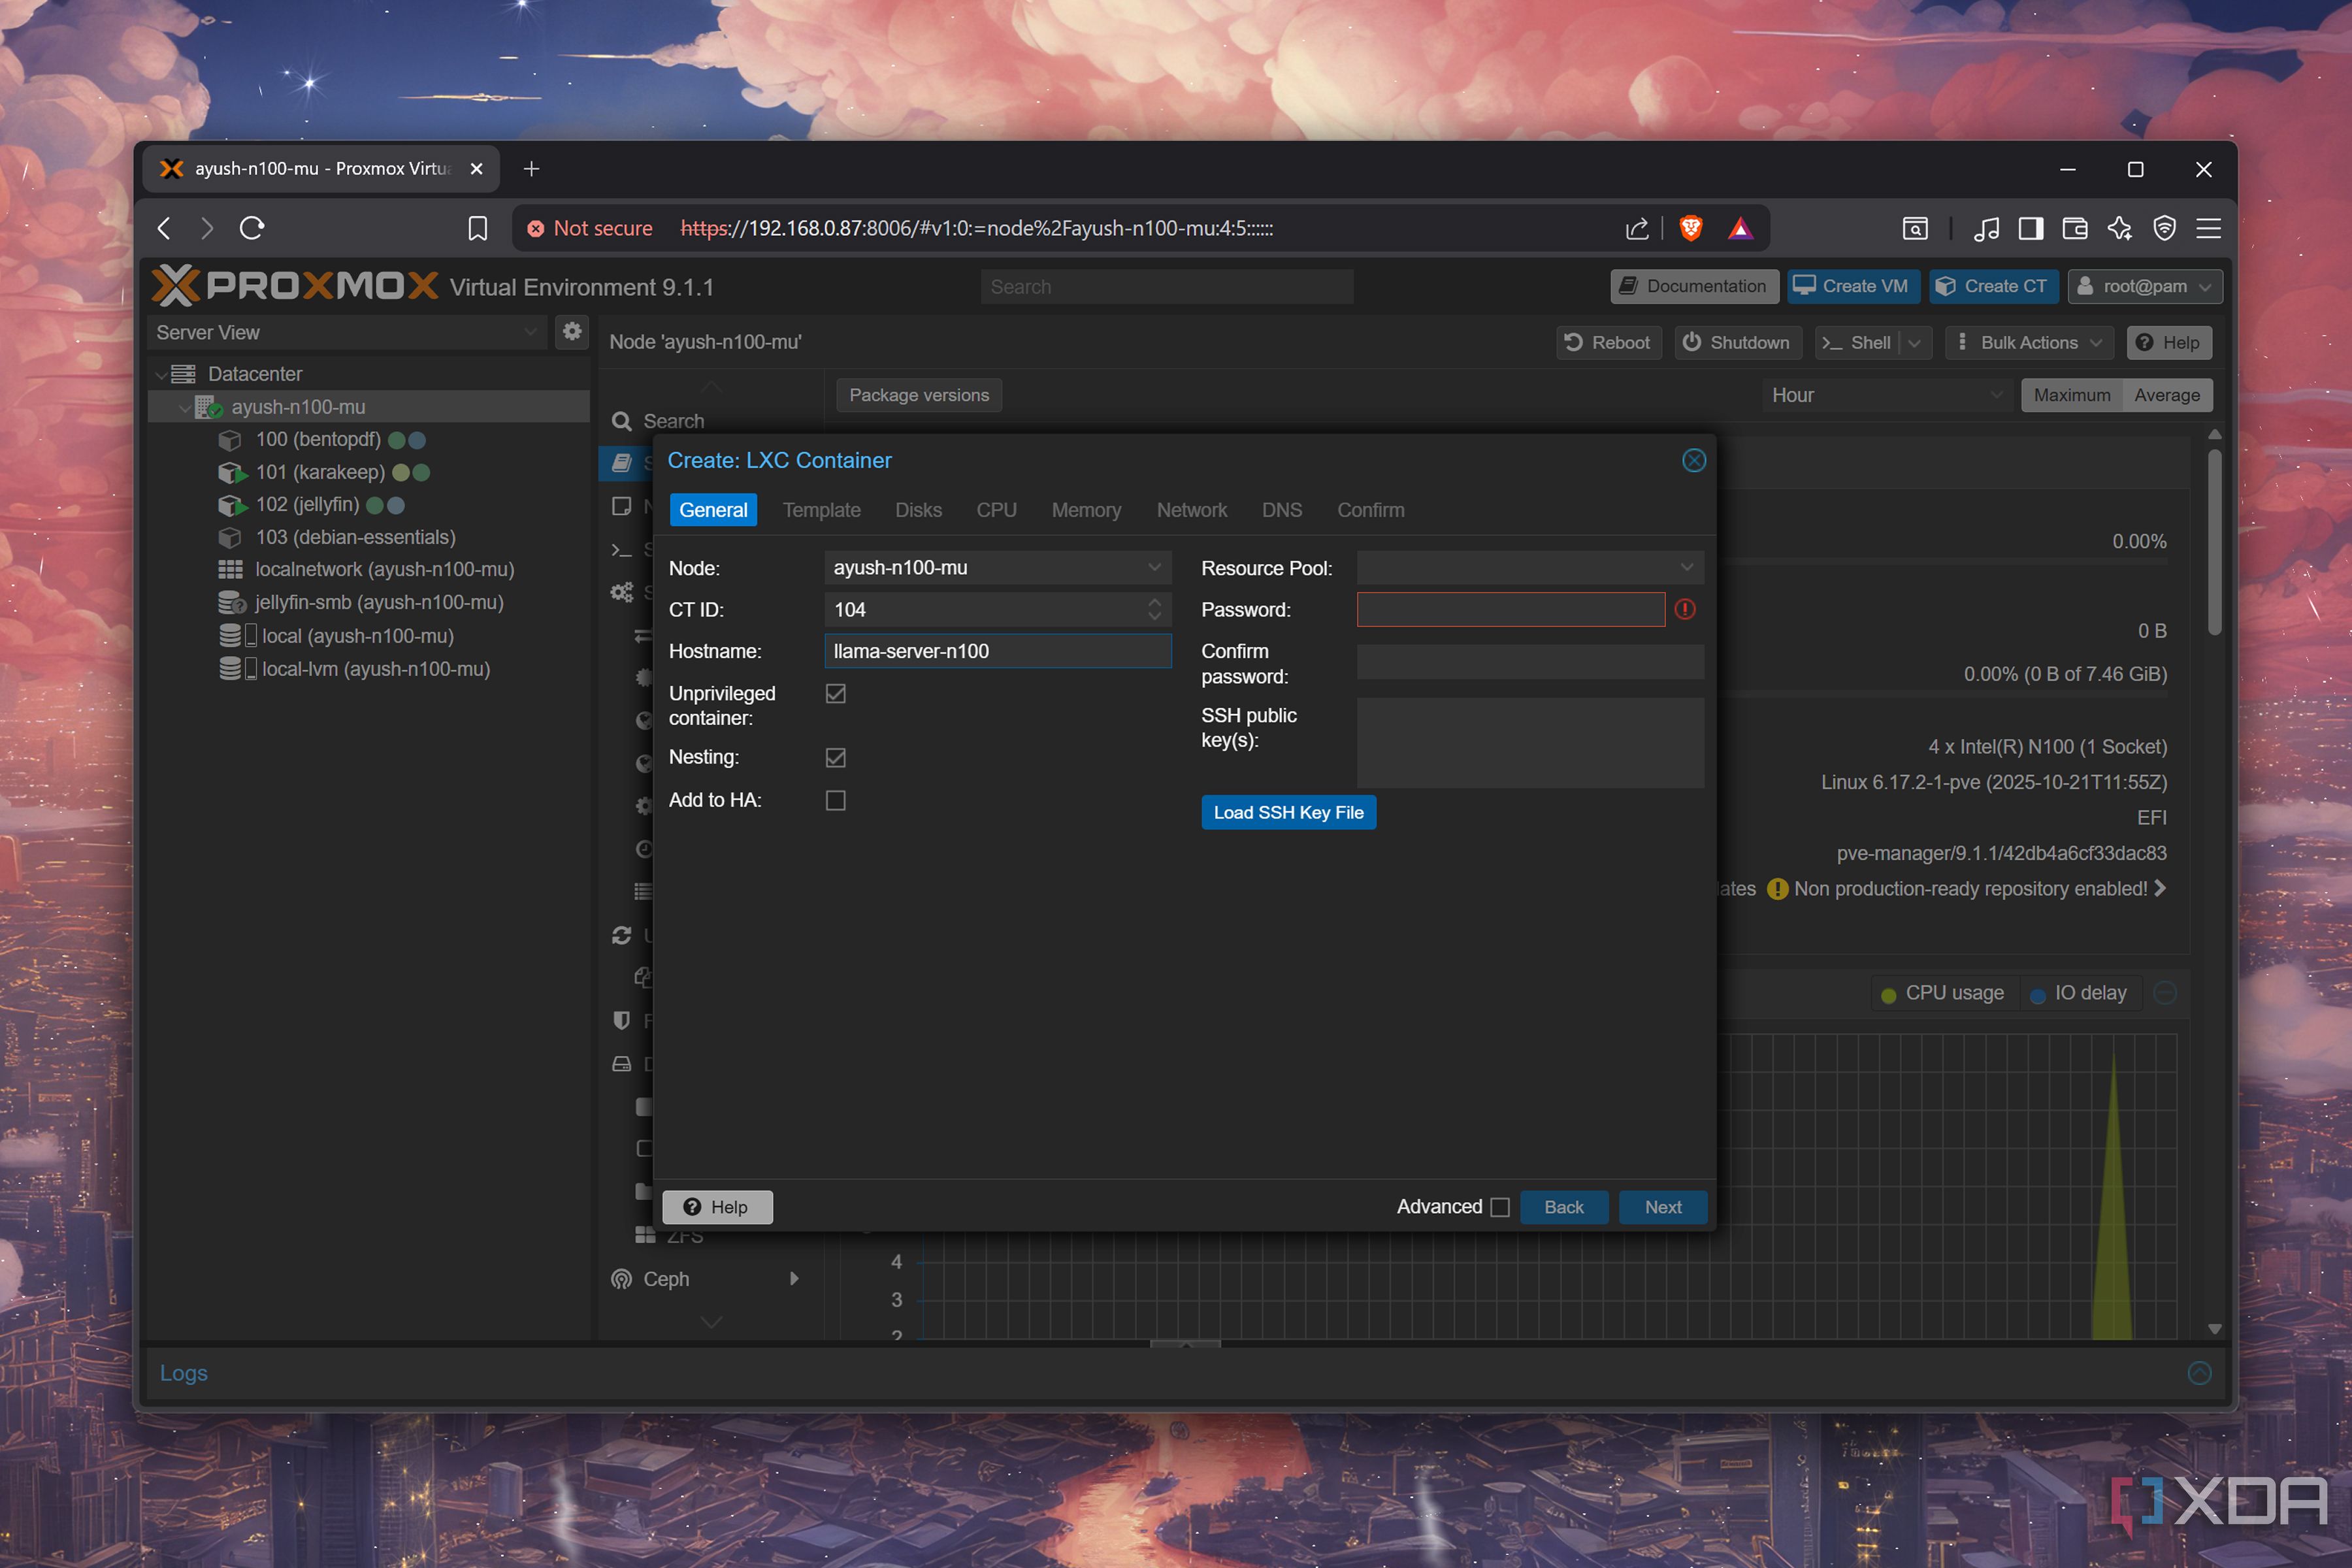Click the node panel vertical scrollbar

pos(2214,542)
